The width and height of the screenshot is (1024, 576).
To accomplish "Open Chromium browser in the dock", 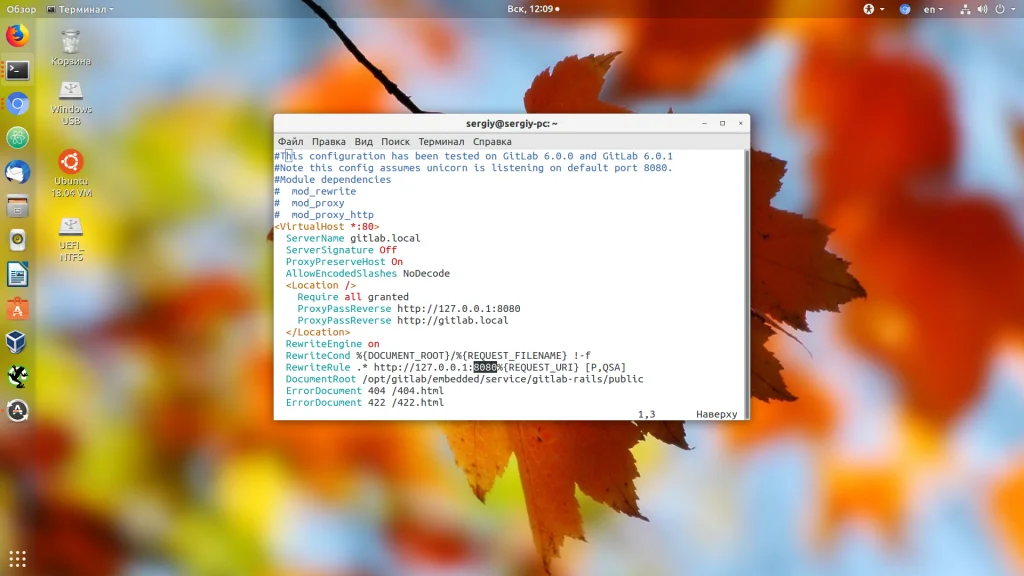I will tap(17, 104).
